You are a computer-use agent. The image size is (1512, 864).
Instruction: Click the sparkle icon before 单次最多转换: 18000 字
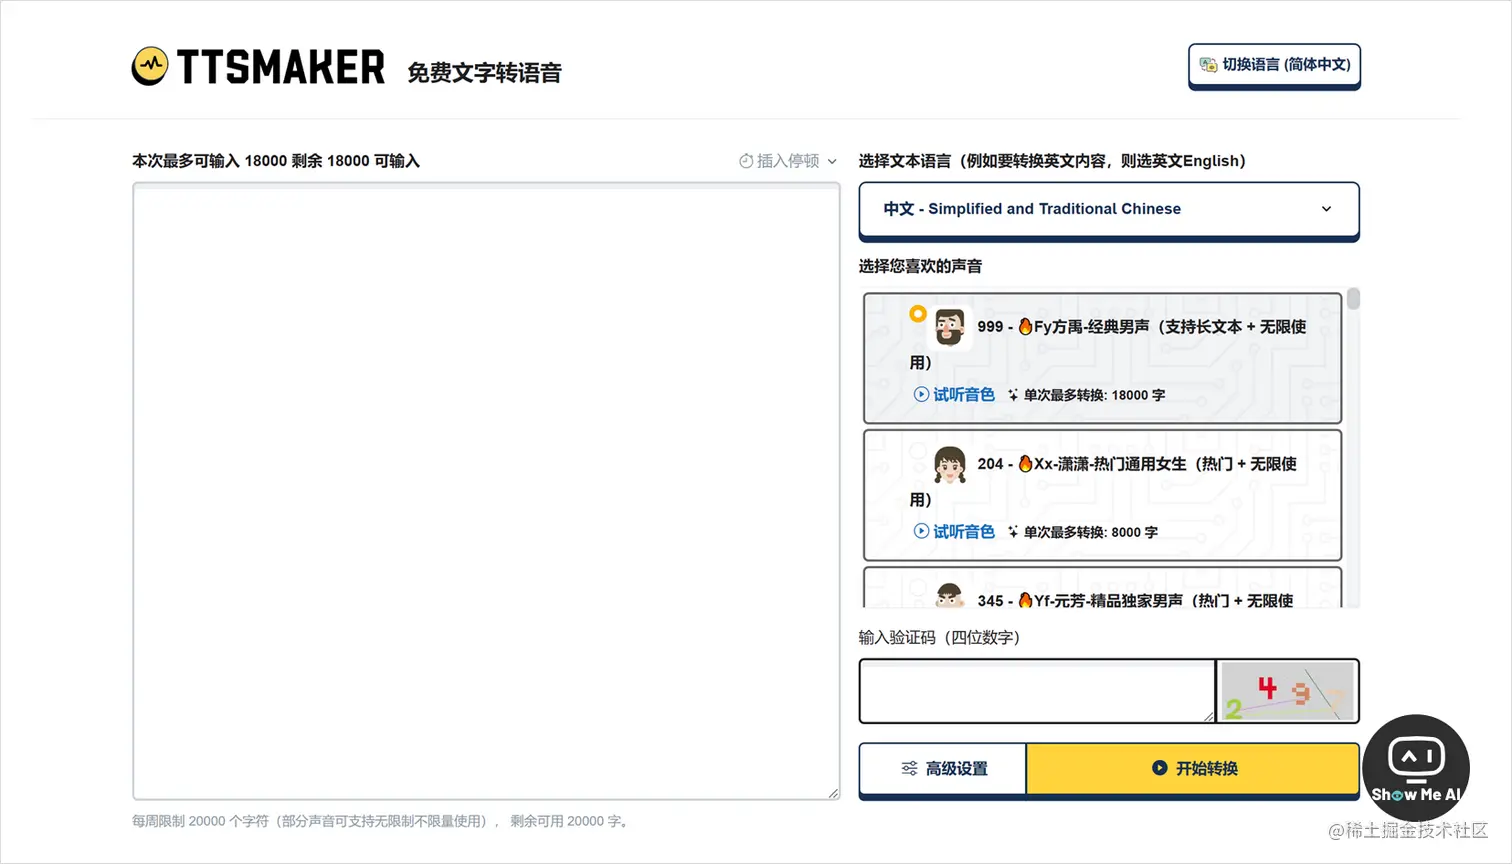[1013, 395]
